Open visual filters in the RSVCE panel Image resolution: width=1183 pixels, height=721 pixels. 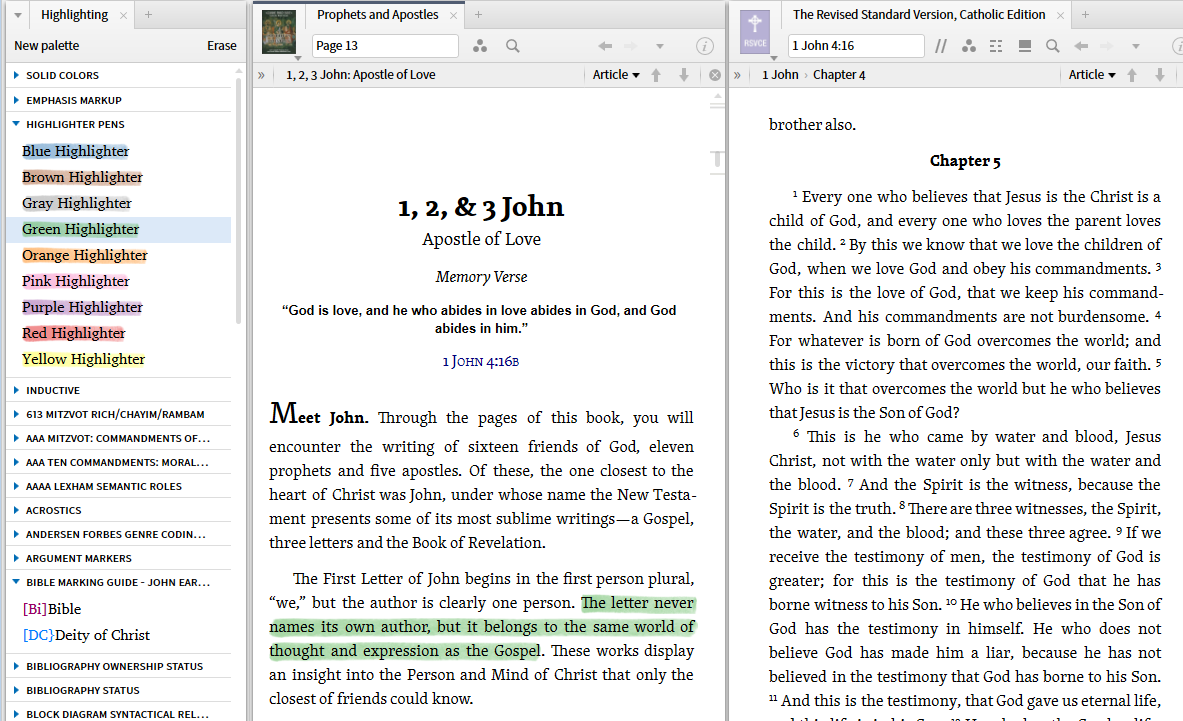pyautogui.click(x=969, y=47)
